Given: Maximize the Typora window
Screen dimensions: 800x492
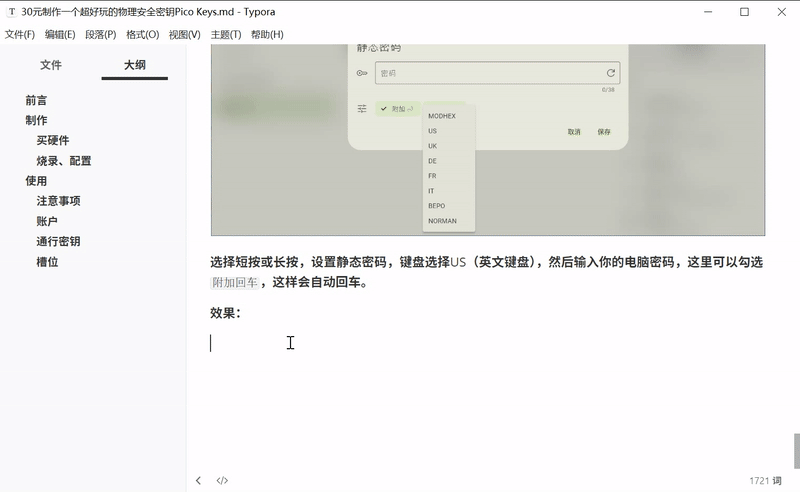Looking at the screenshot, I should [x=744, y=12].
